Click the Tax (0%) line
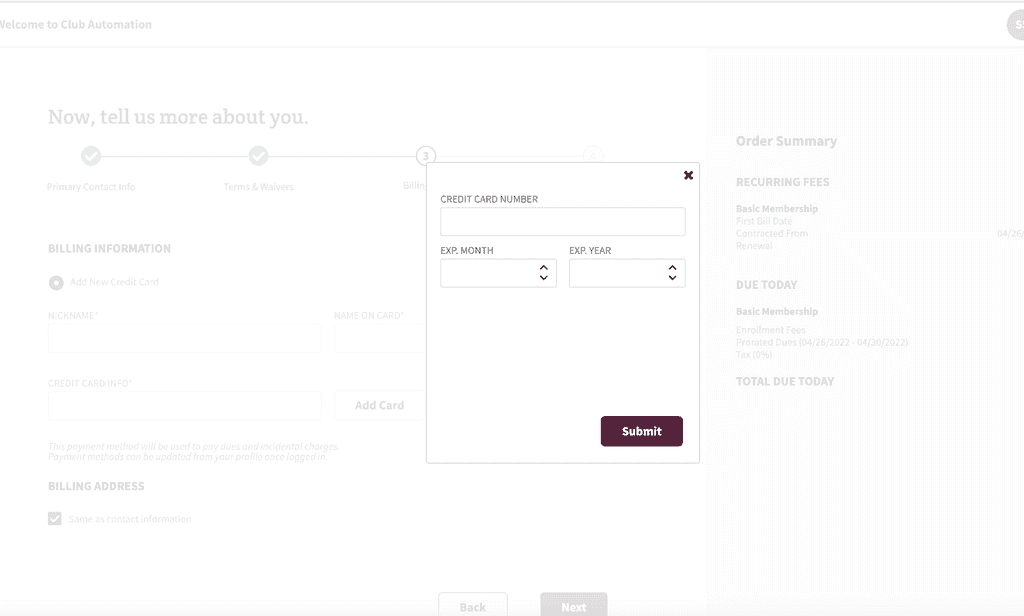The image size is (1024, 616). click(754, 355)
